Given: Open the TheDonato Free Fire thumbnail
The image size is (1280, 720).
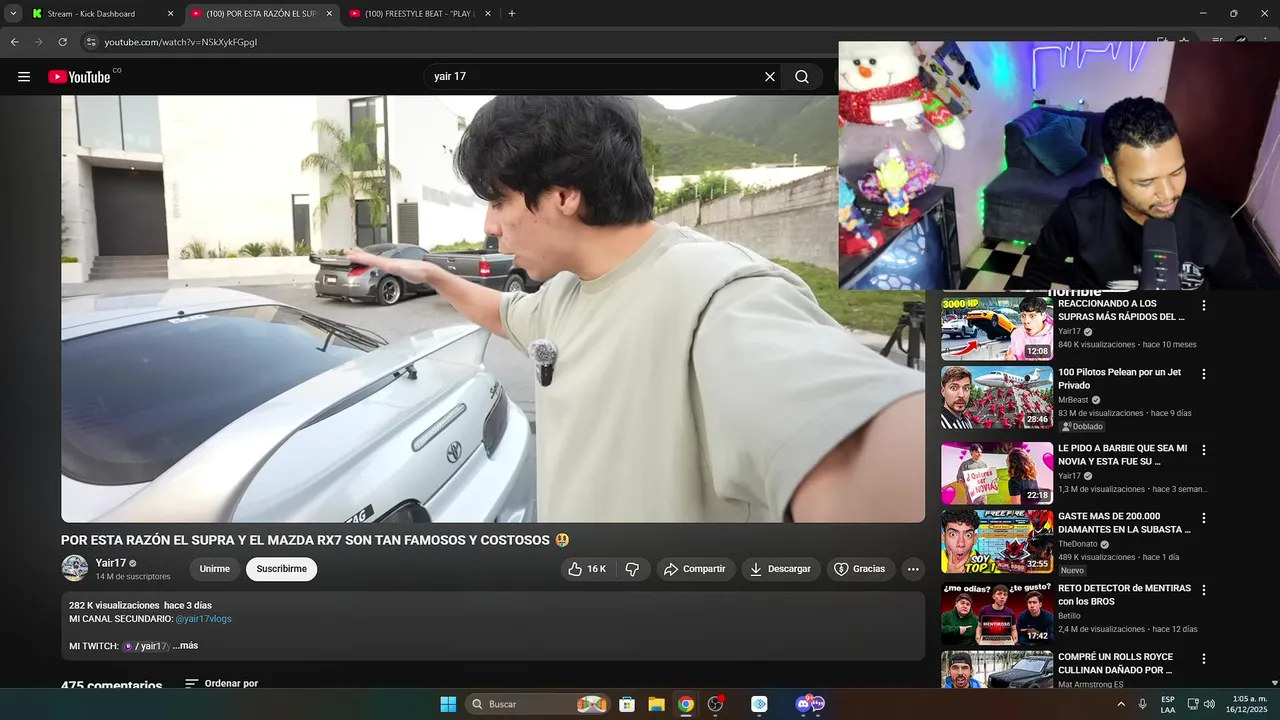Looking at the screenshot, I should point(997,541).
